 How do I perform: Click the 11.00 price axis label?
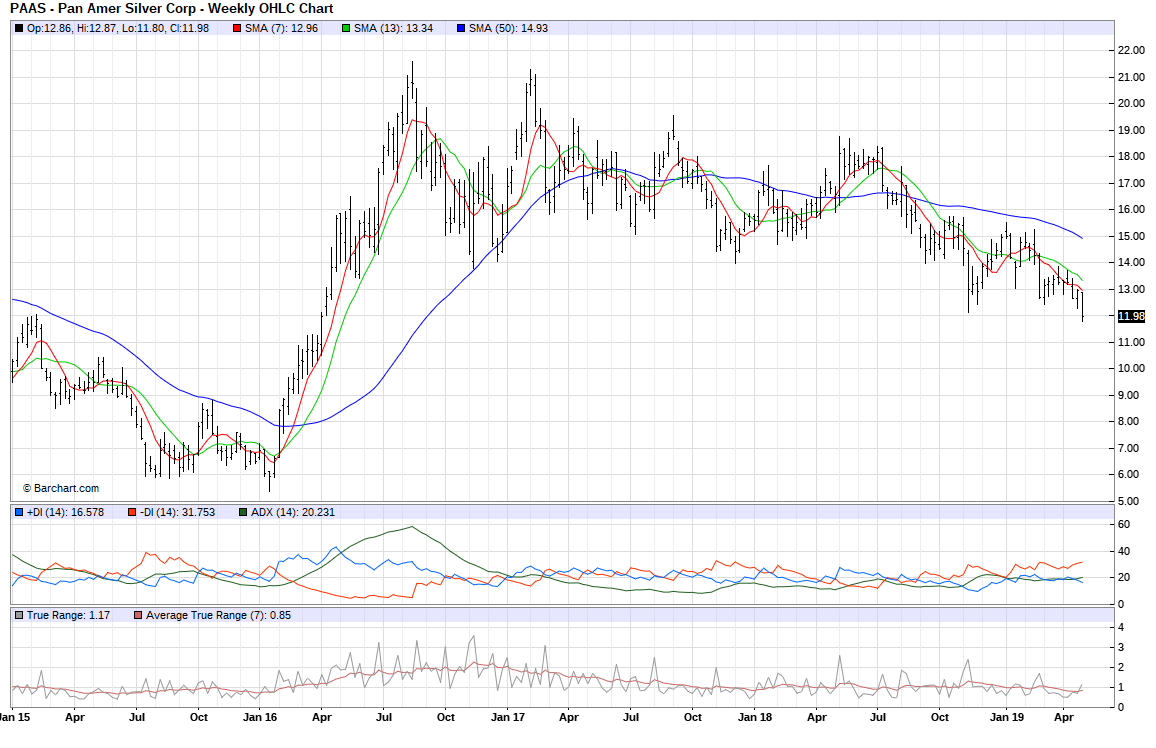pos(1131,343)
